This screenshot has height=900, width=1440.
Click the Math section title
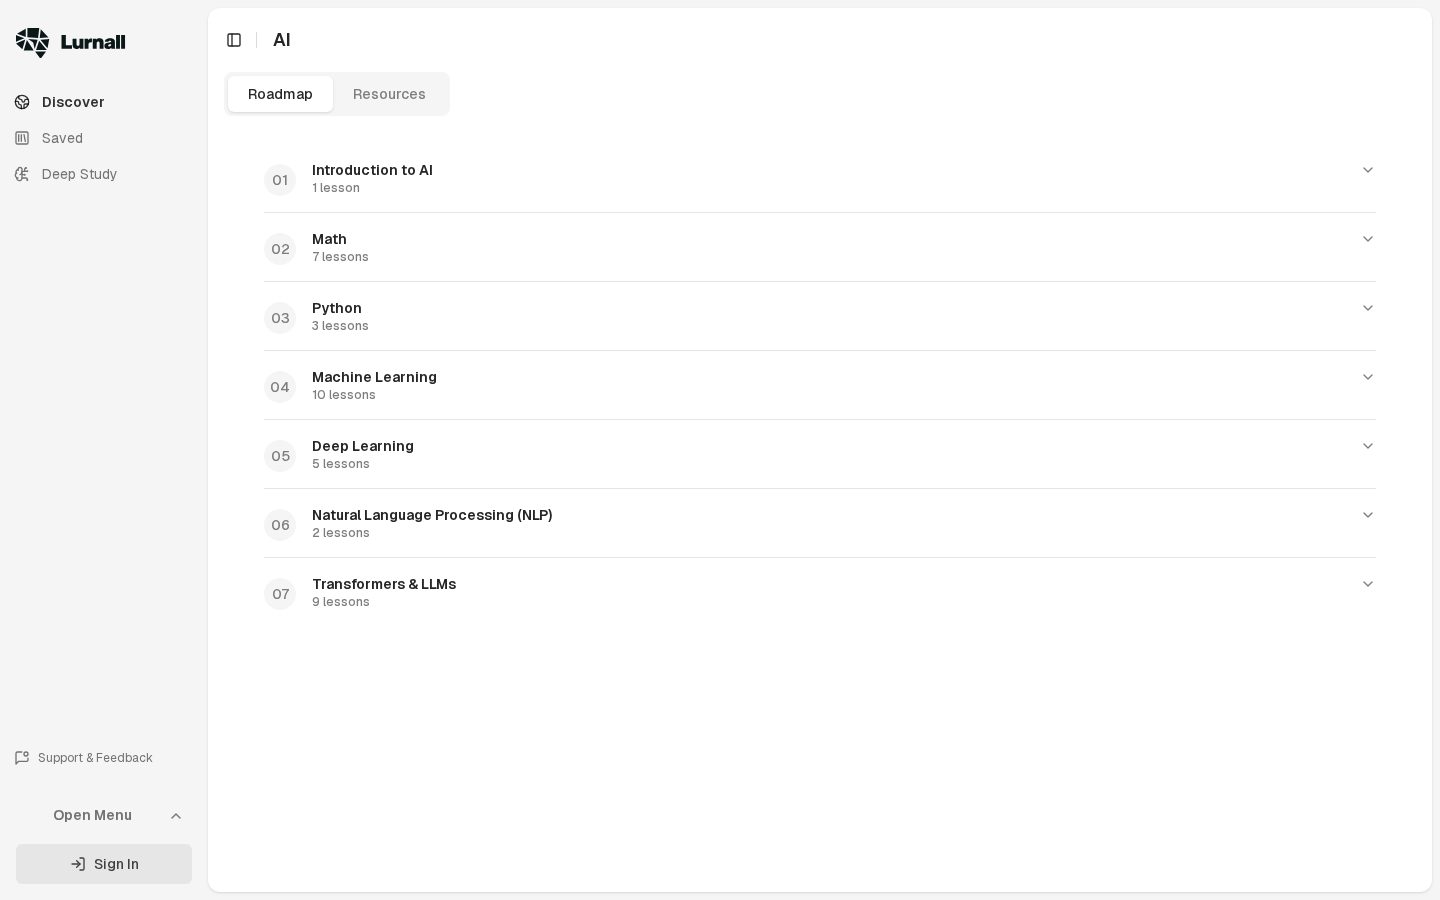pos(329,239)
